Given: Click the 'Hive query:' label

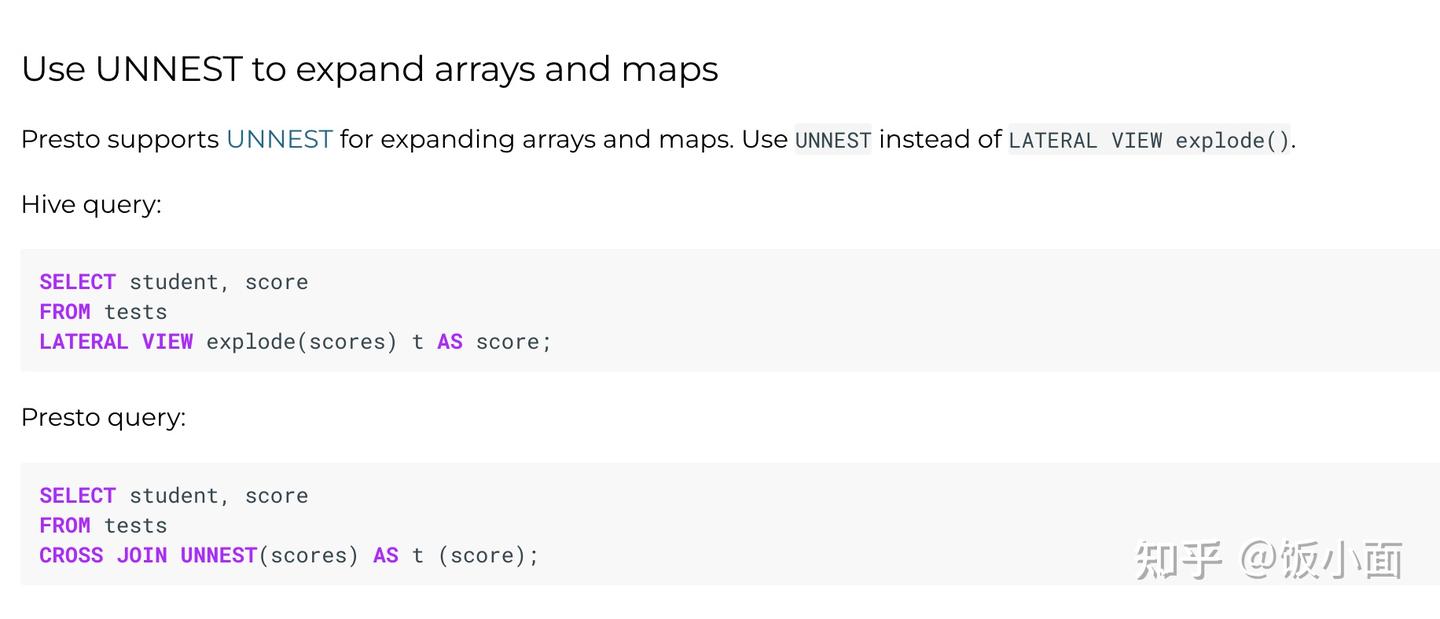Looking at the screenshot, I should [x=91, y=204].
